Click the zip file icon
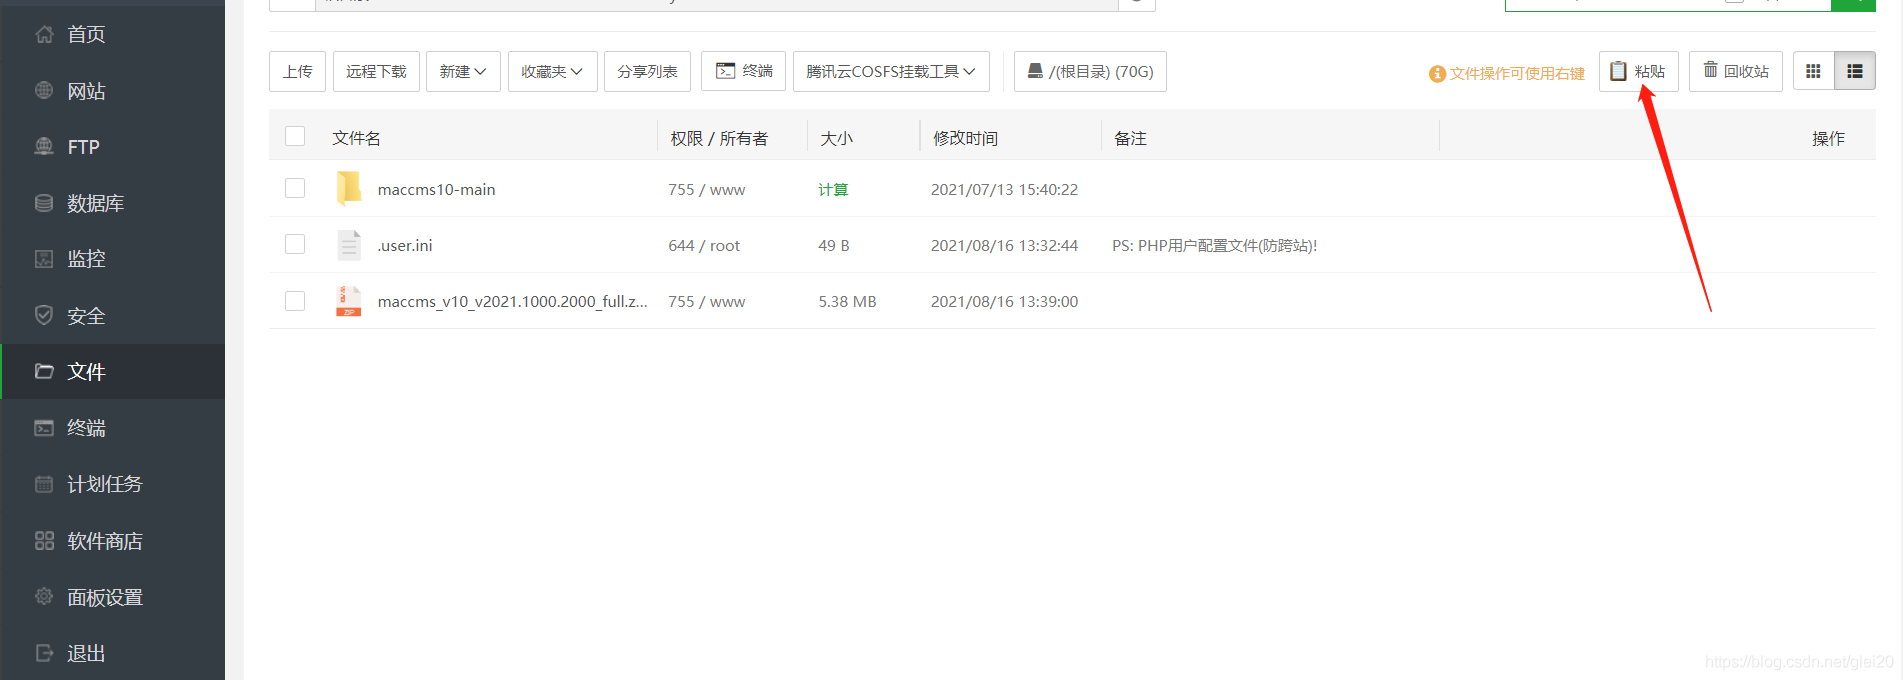 pos(349,301)
